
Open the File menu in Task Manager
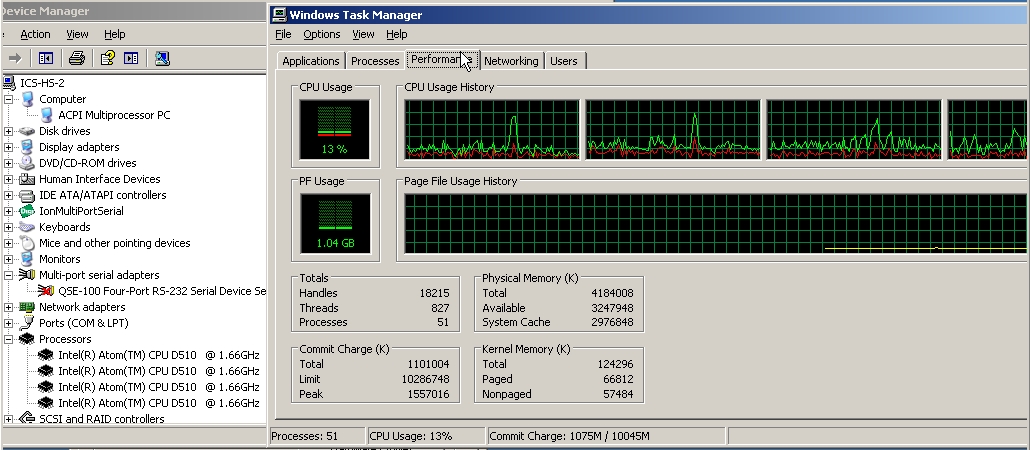click(283, 34)
